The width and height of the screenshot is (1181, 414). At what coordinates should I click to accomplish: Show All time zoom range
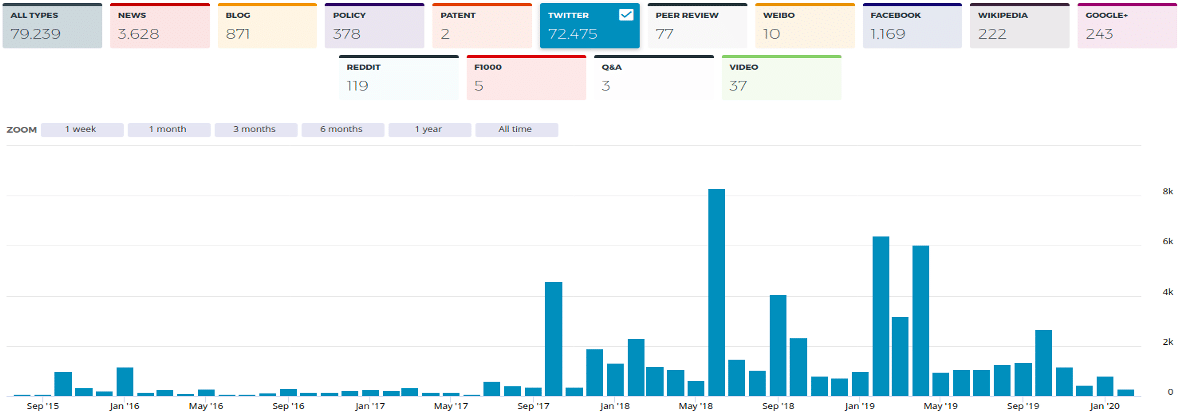[516, 130]
